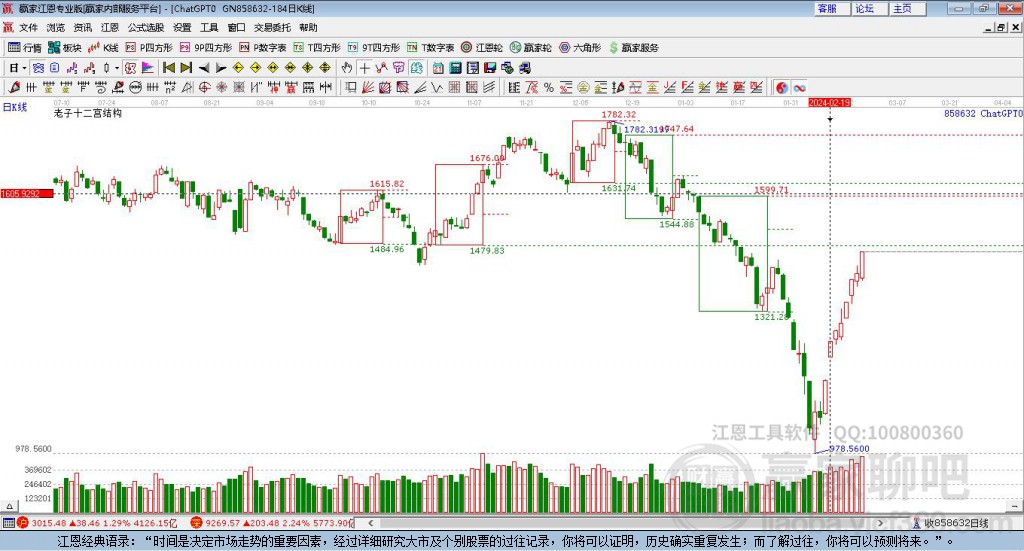Click the red 1605.9292 price label
This screenshot has height=551, width=1024.
pos(27,194)
